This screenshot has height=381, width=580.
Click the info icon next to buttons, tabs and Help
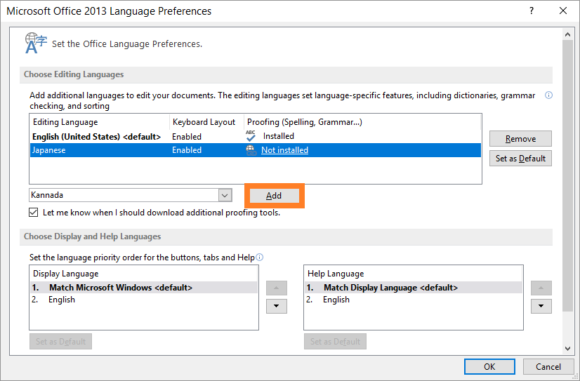(x=260, y=257)
